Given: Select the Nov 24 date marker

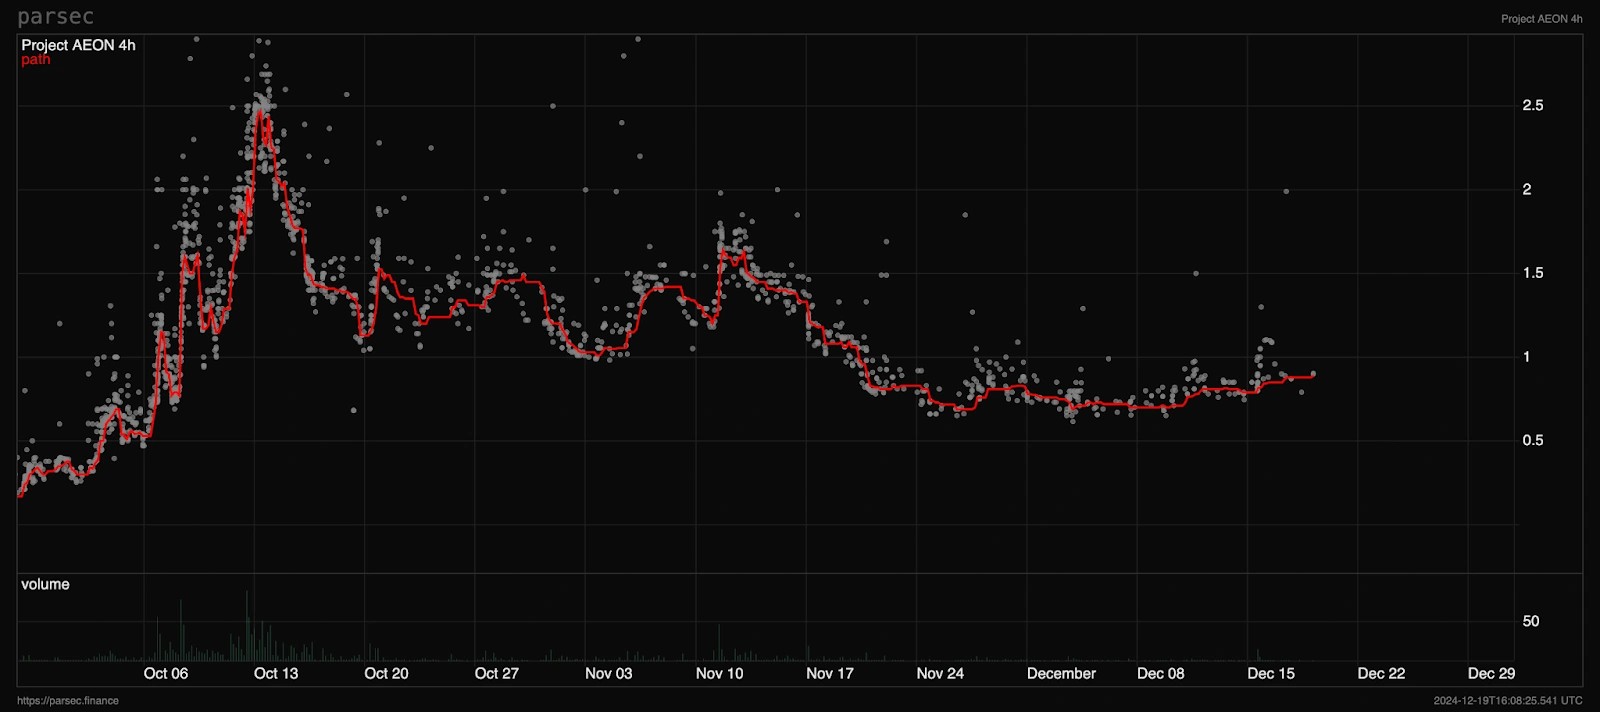Looking at the screenshot, I should [x=940, y=673].
